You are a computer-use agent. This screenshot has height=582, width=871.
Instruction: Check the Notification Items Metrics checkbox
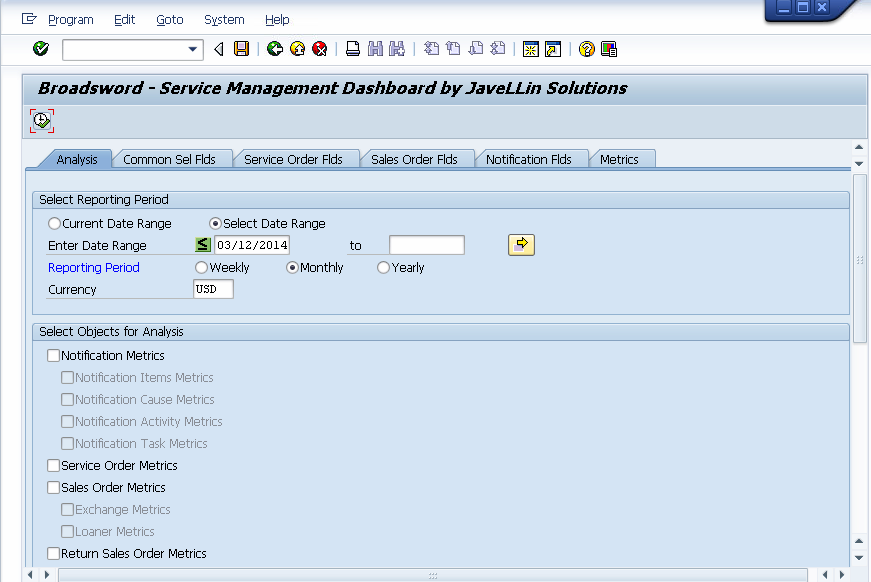67,378
